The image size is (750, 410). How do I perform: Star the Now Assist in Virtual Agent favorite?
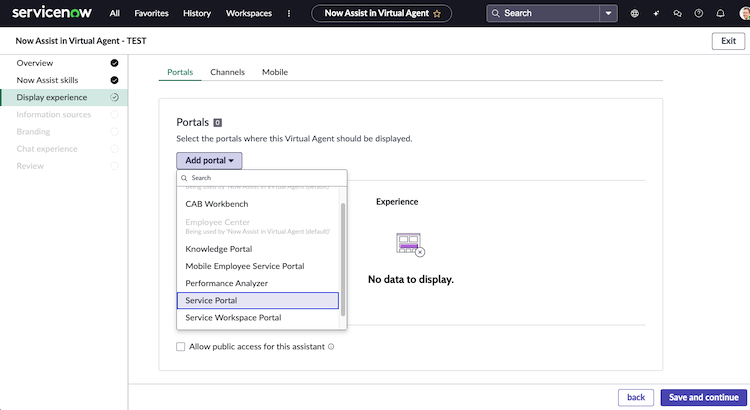pyautogui.click(x=437, y=14)
